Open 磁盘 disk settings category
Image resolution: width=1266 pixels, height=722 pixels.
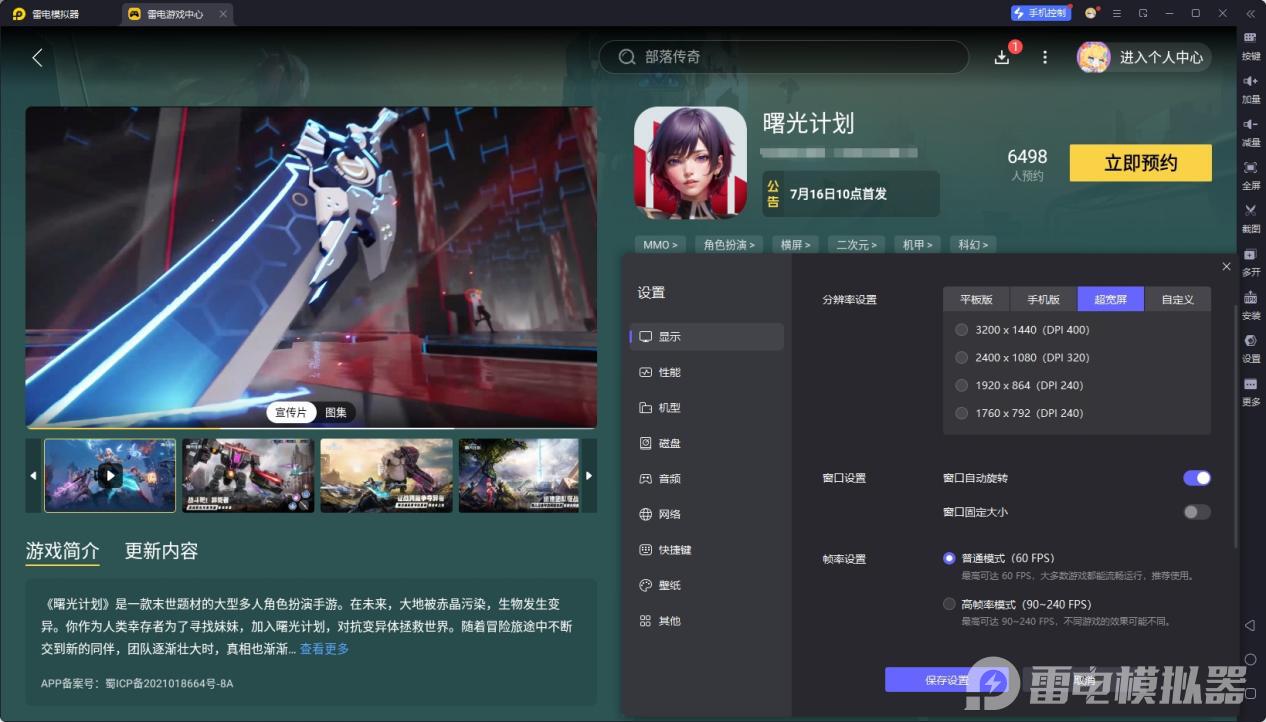click(x=706, y=443)
